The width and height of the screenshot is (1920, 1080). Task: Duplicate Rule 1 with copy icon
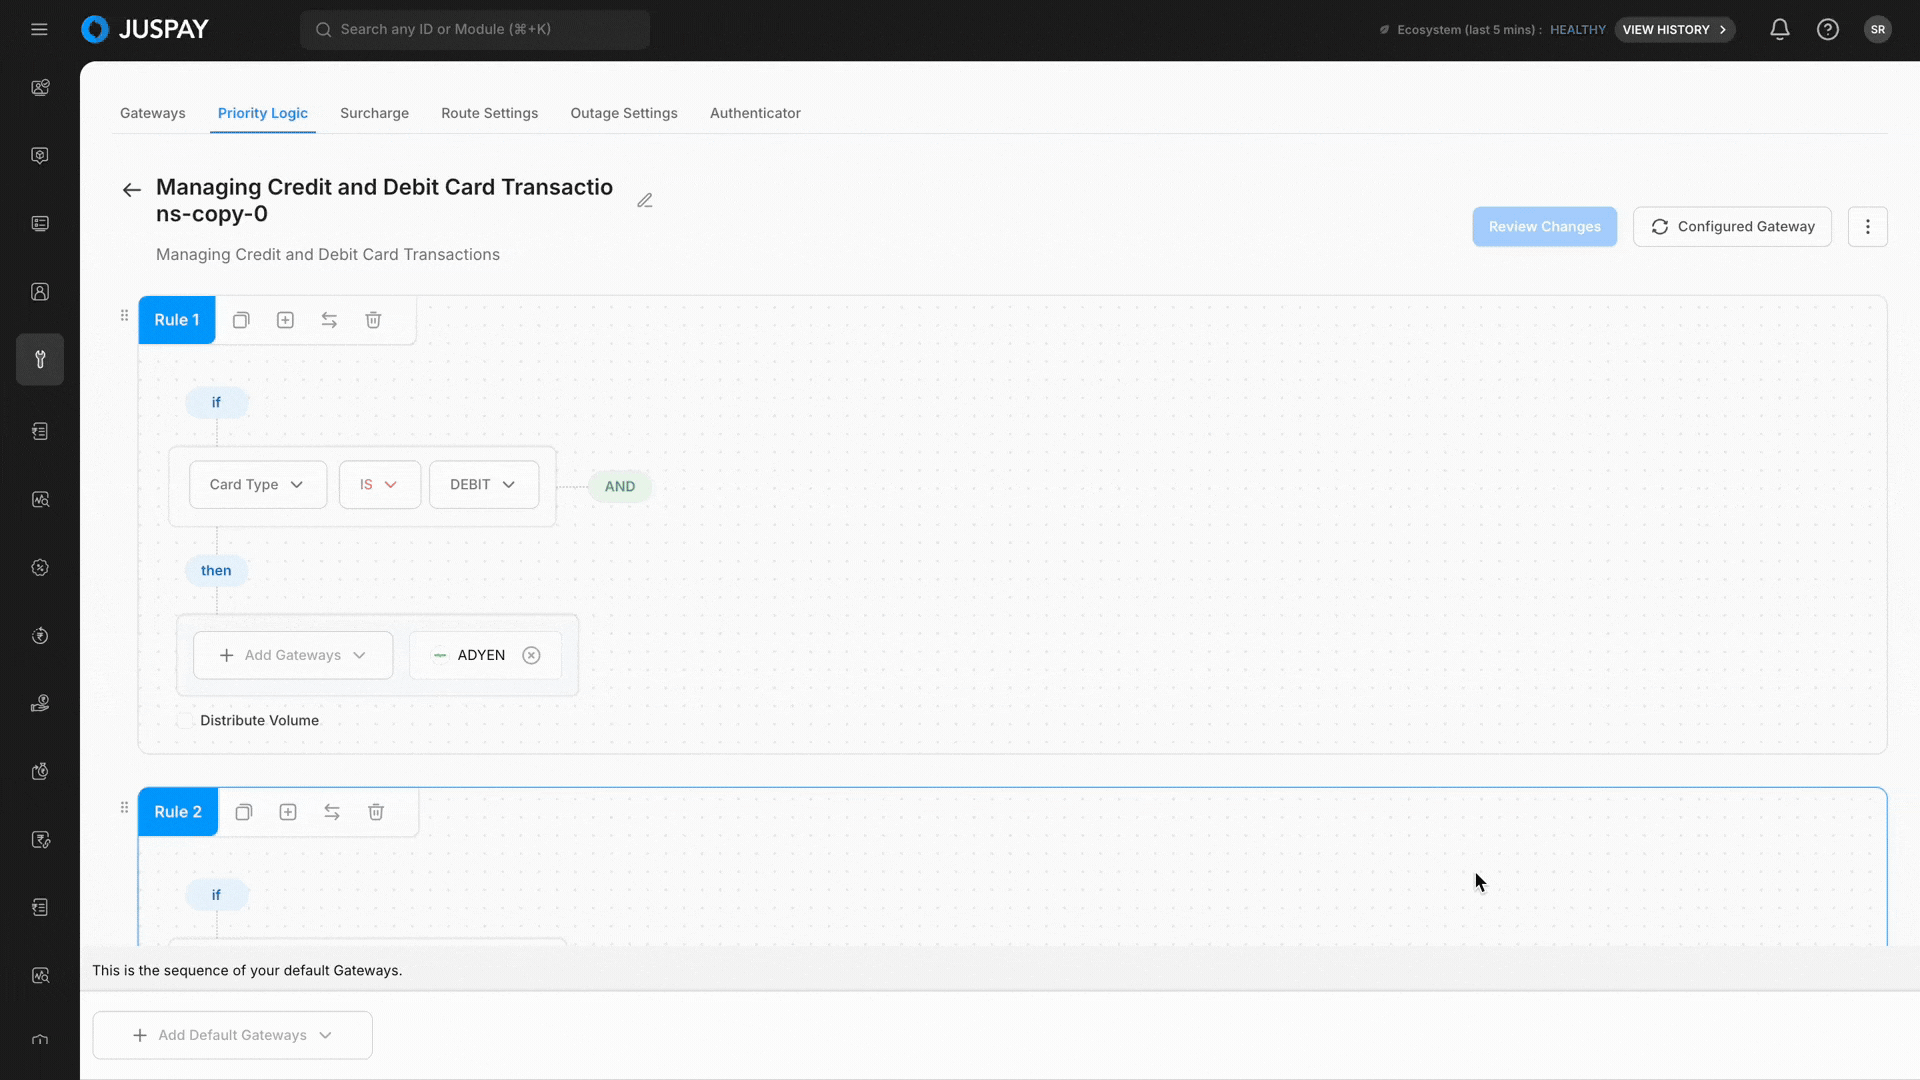(x=241, y=320)
